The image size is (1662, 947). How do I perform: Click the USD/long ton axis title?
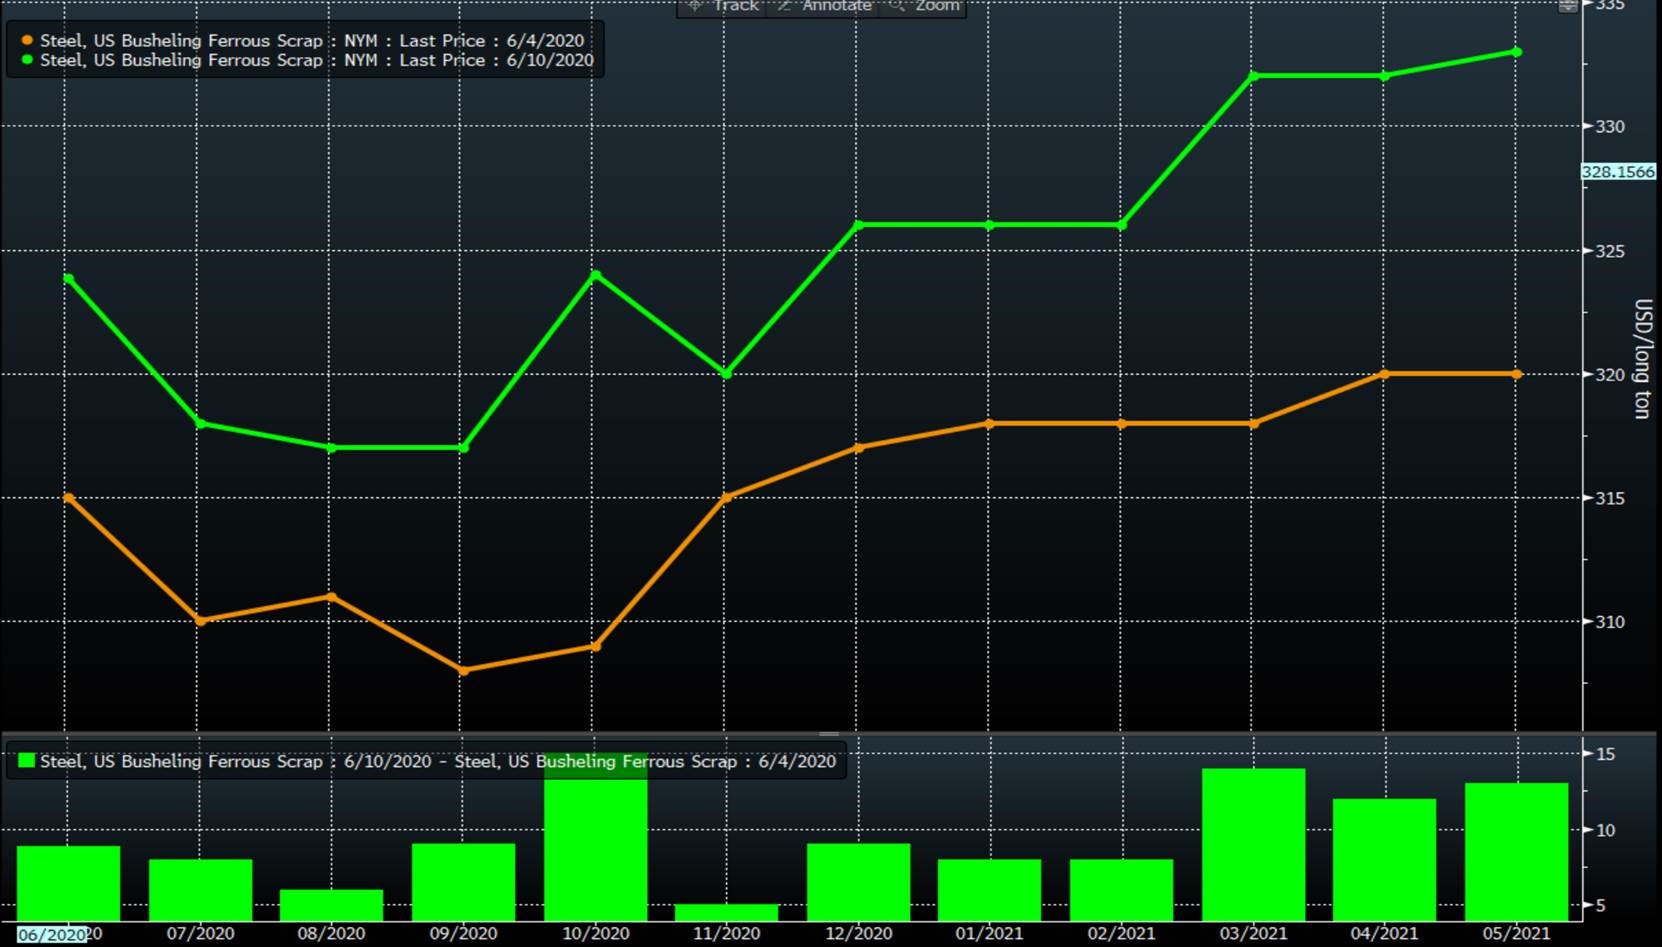1641,358
